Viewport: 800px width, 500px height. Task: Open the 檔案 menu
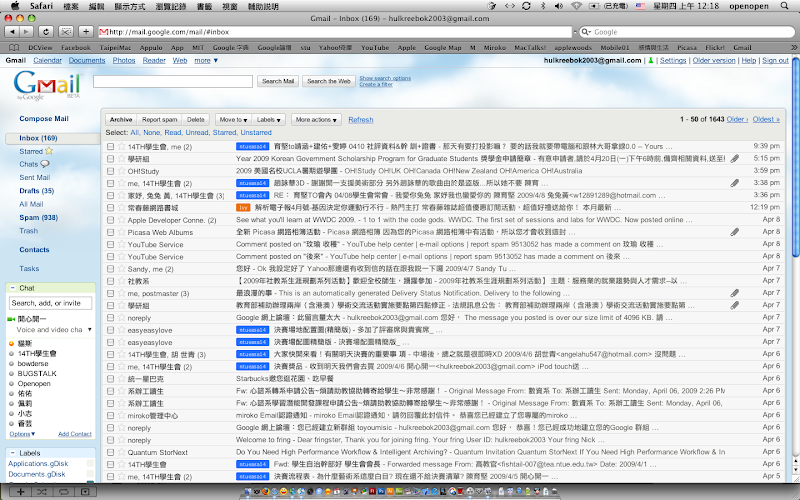tap(70, 6)
